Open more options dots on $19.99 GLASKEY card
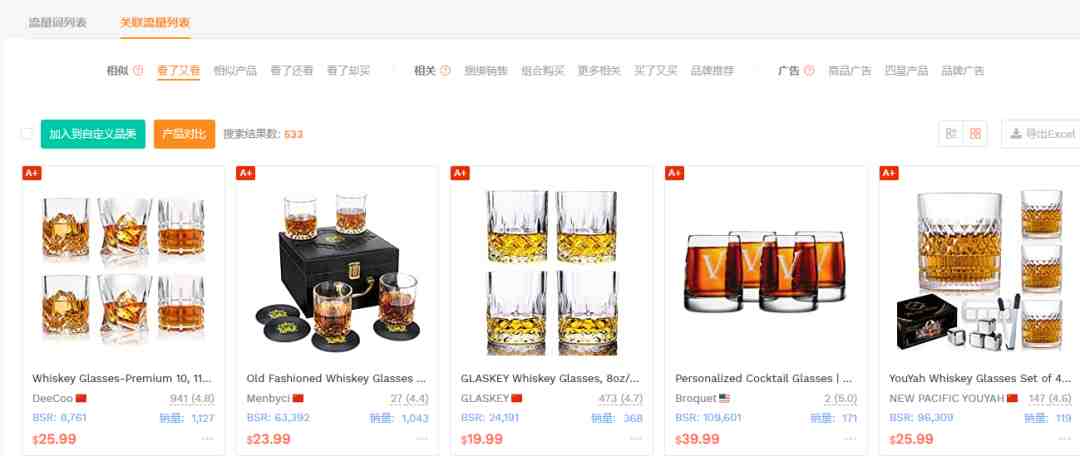This screenshot has width=1080, height=456. point(636,439)
